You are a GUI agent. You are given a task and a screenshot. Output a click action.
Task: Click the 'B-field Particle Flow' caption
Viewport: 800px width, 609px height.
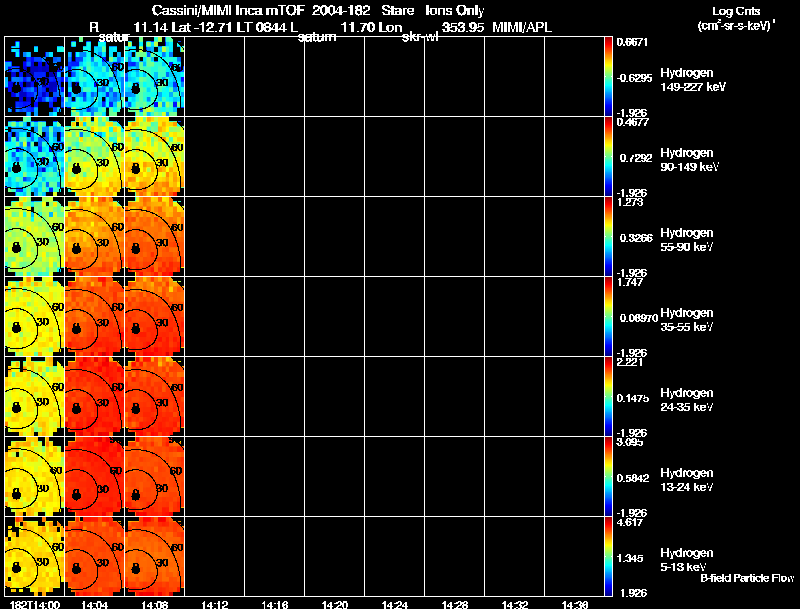[747, 578]
